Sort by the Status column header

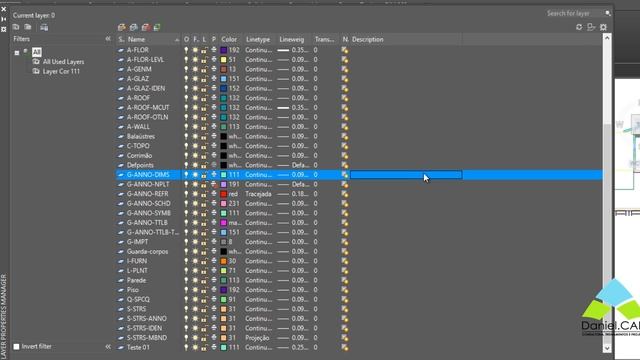click(121, 40)
